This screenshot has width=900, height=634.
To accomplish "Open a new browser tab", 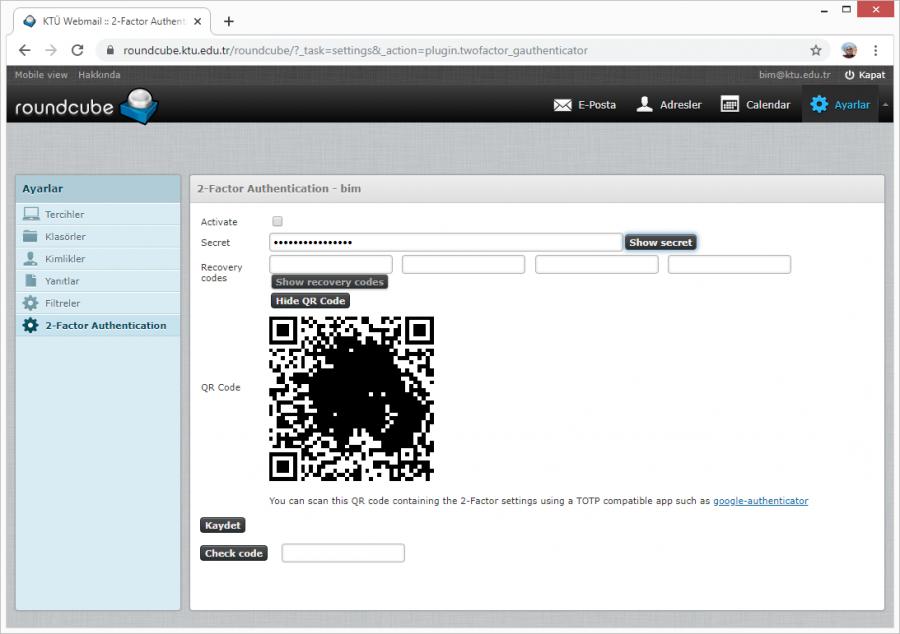I will tap(229, 21).
